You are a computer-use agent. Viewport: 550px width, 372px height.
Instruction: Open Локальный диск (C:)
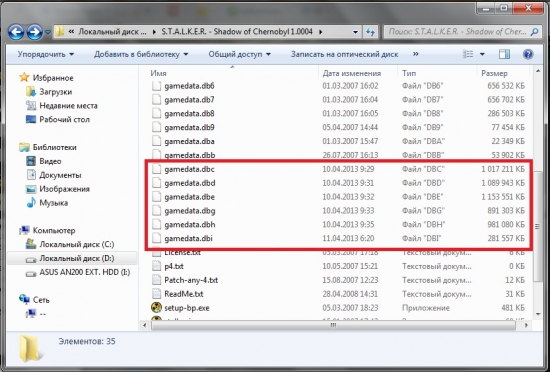point(70,244)
